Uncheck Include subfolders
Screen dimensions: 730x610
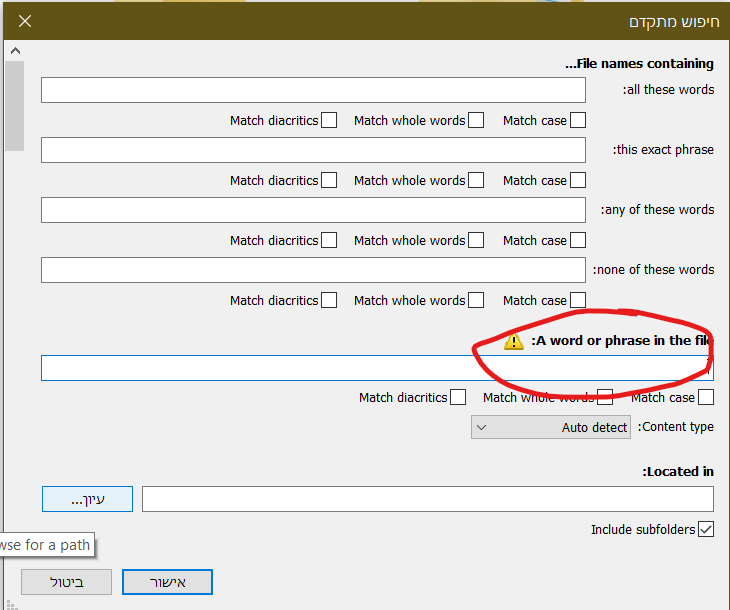coord(706,529)
